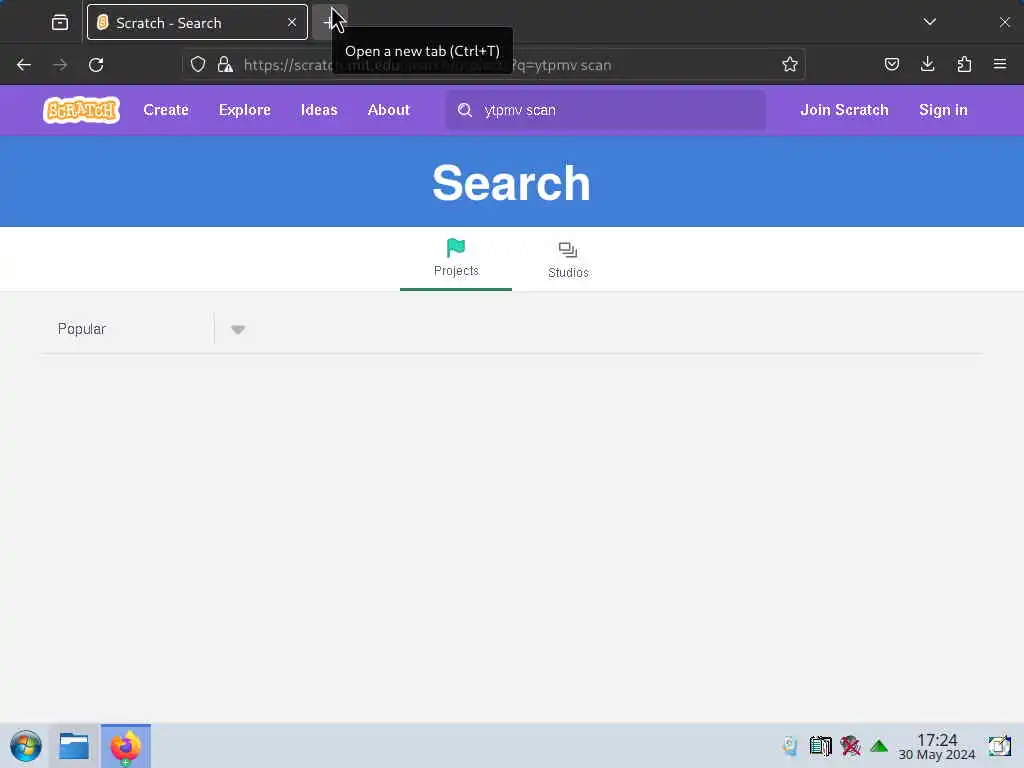Switch to the Projects results tab
Image resolution: width=1024 pixels, height=768 pixels.
pos(456,259)
